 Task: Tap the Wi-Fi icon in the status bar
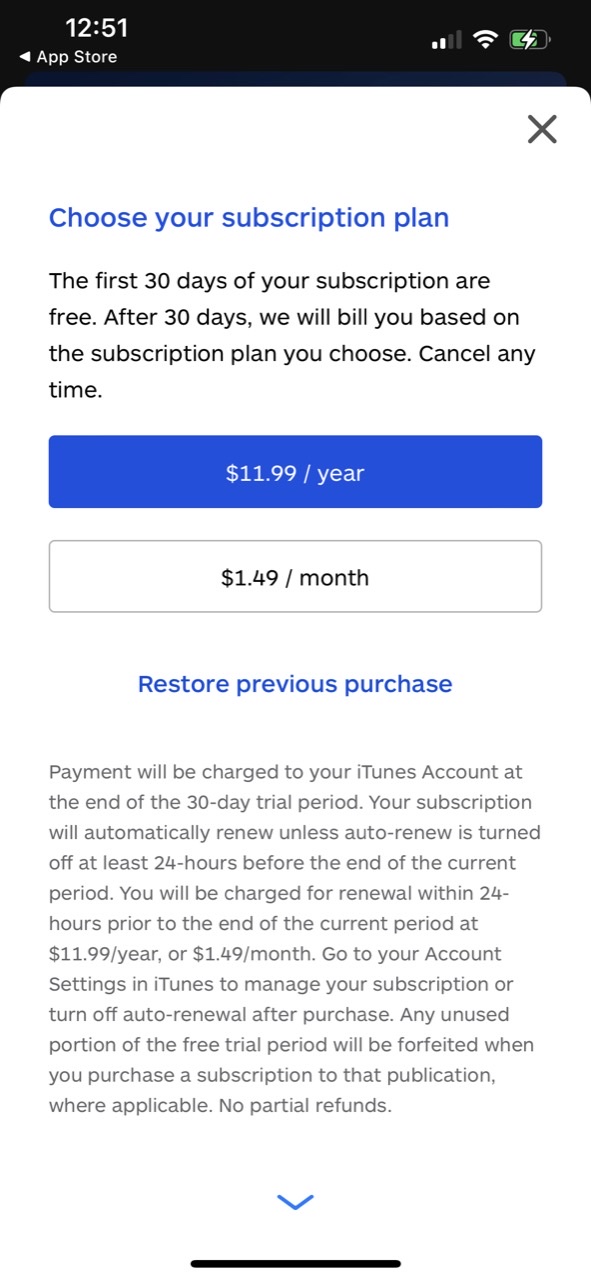pyautogui.click(x=487, y=39)
